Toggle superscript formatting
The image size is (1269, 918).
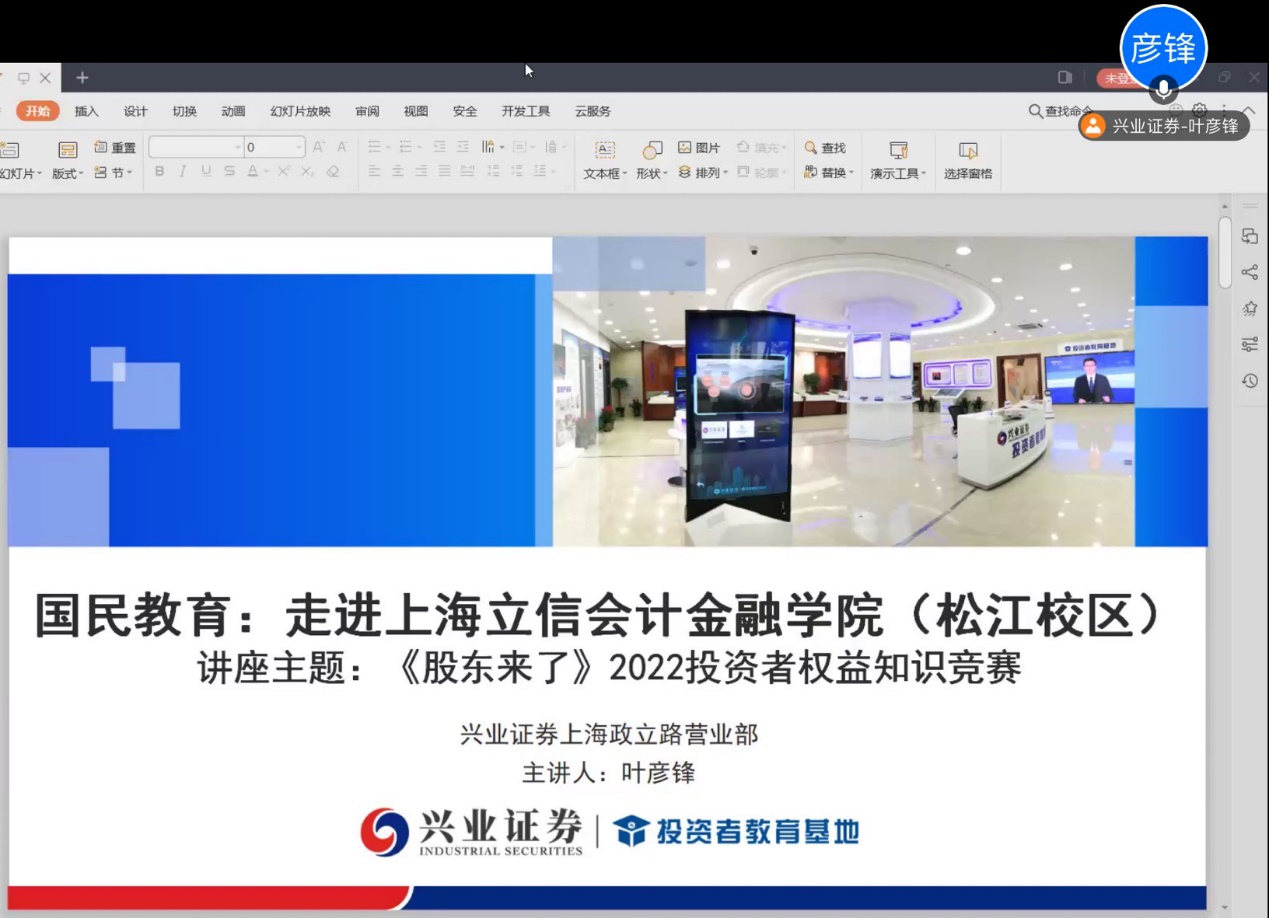[283, 172]
